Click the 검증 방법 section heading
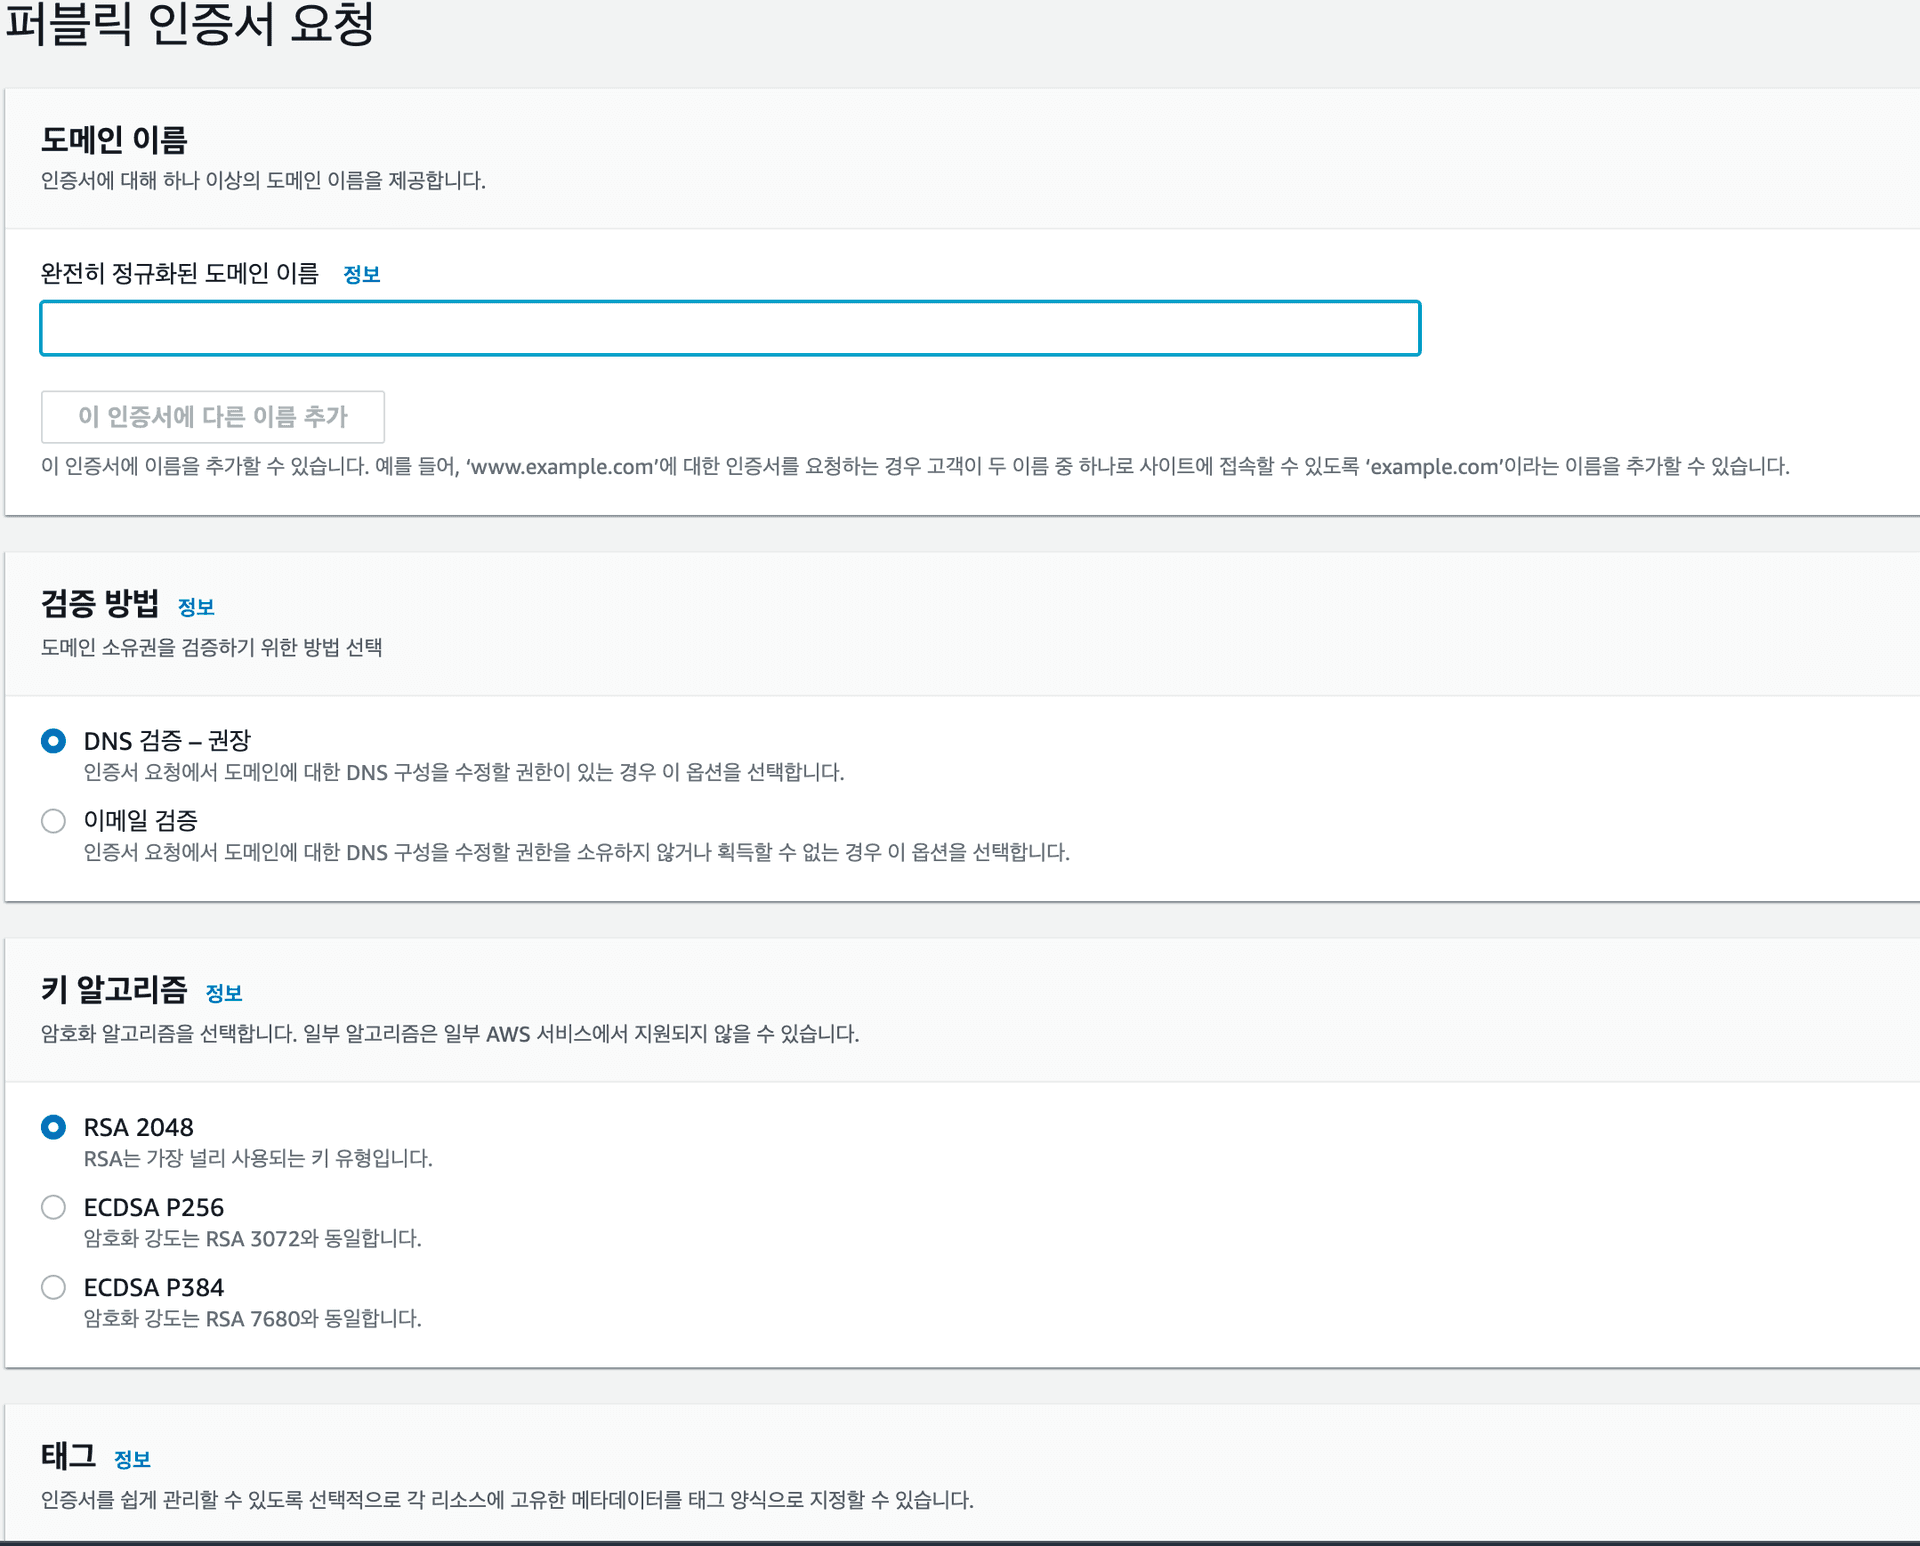This screenshot has width=1920, height=1546. click(x=100, y=603)
